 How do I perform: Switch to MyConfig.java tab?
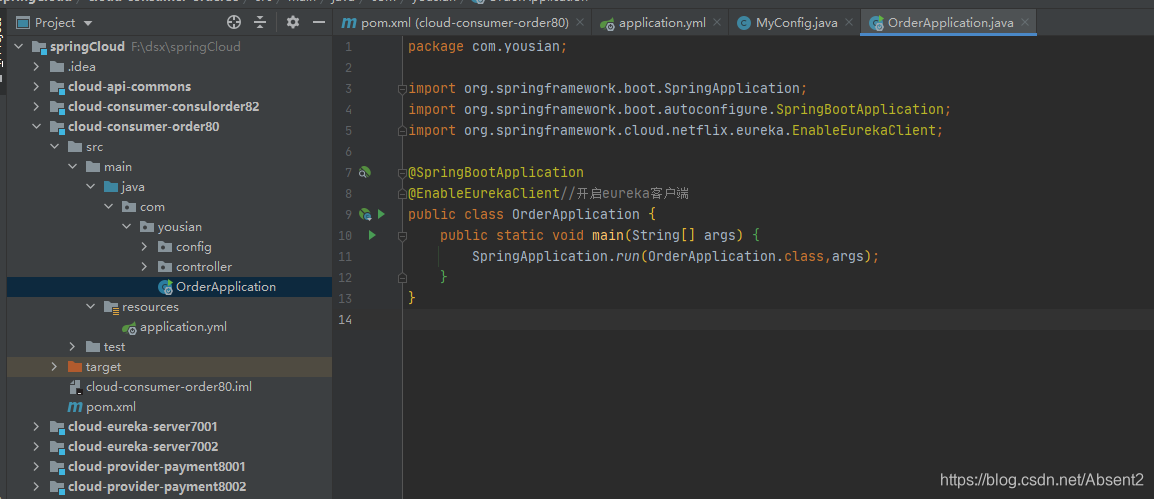coord(794,23)
